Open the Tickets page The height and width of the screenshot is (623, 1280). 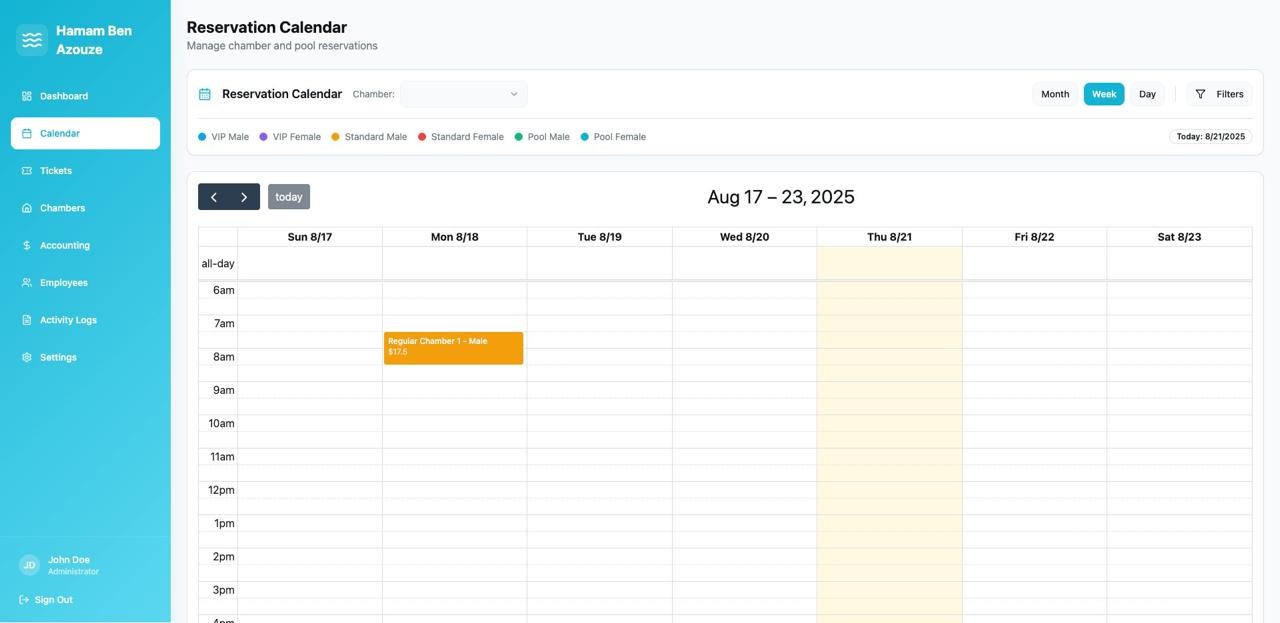pyautogui.click(x=85, y=171)
